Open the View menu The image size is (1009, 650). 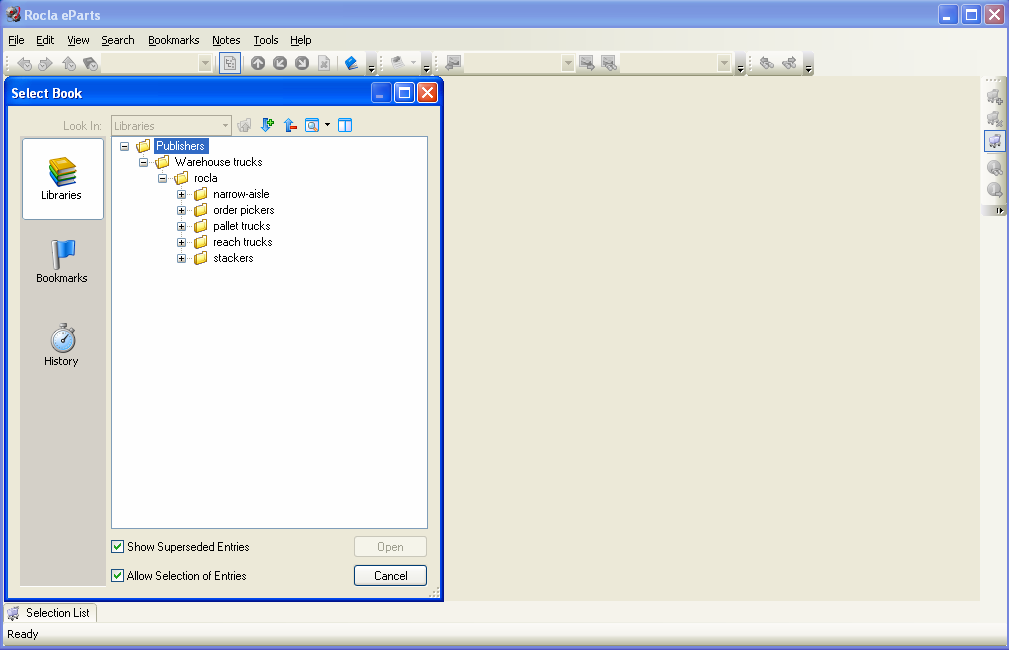click(x=79, y=40)
